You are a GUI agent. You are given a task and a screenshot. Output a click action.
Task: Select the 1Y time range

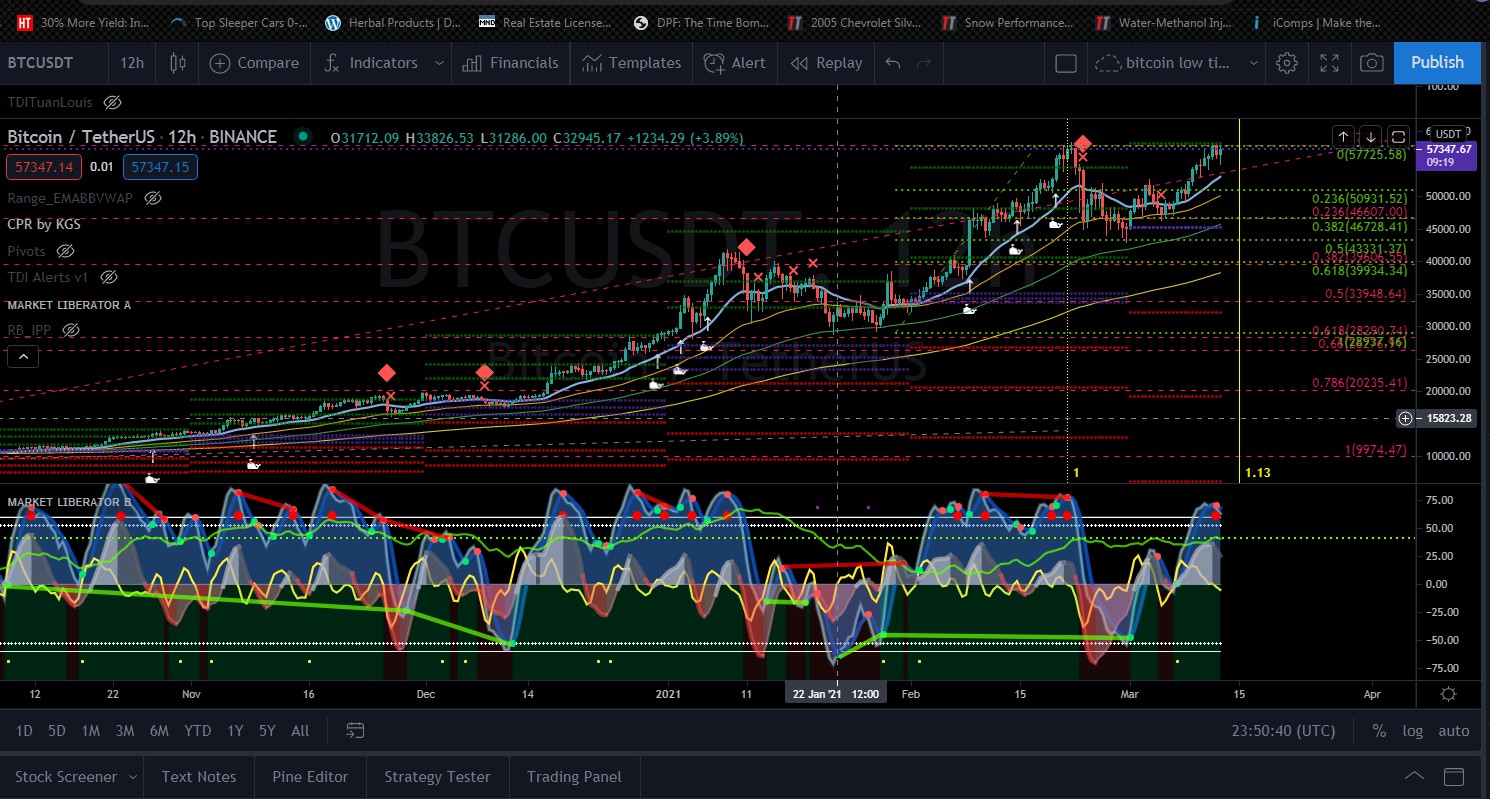tap(235, 731)
